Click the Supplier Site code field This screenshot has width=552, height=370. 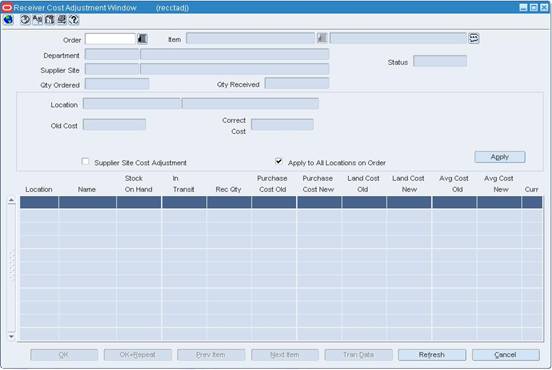click(112, 69)
